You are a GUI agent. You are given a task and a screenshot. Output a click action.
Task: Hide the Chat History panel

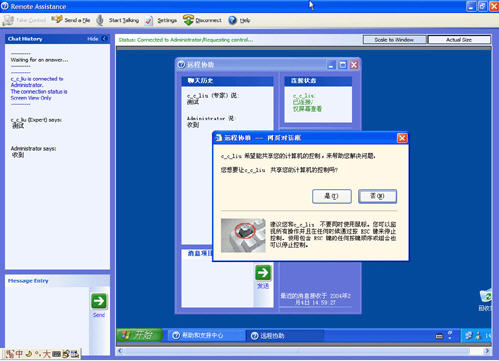click(96, 39)
